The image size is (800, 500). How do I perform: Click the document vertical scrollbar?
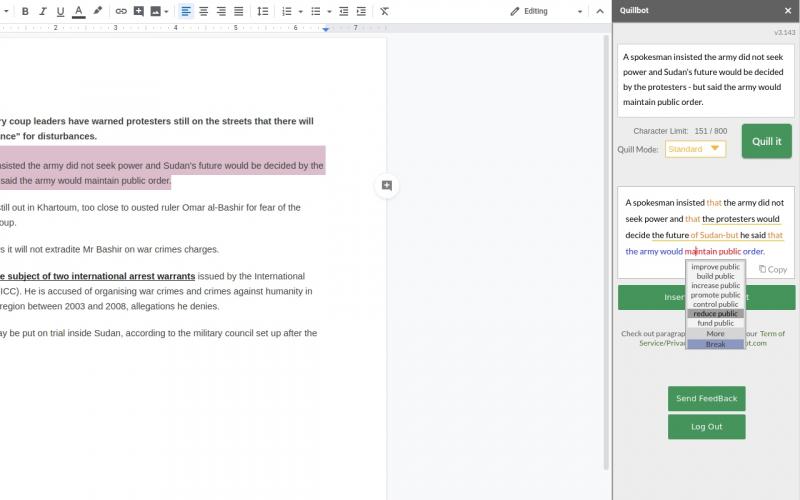(606, 253)
